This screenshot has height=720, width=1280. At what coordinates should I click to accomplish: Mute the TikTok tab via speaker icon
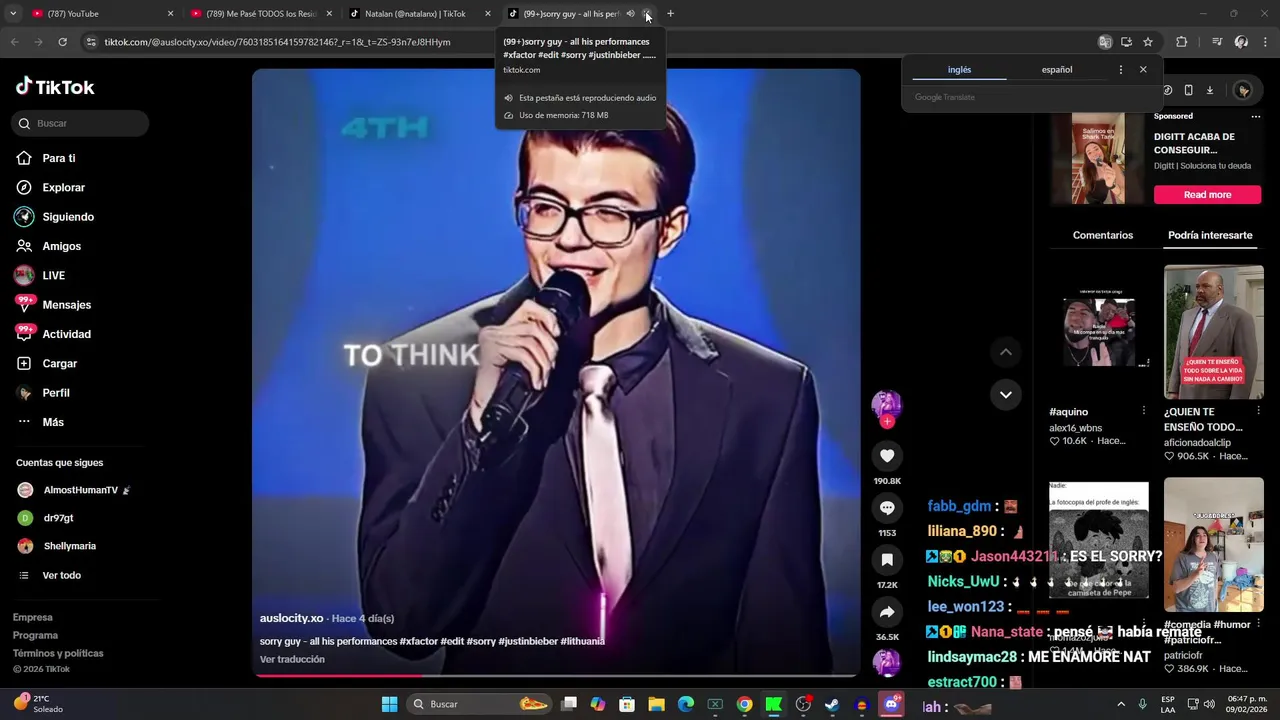[x=630, y=14]
